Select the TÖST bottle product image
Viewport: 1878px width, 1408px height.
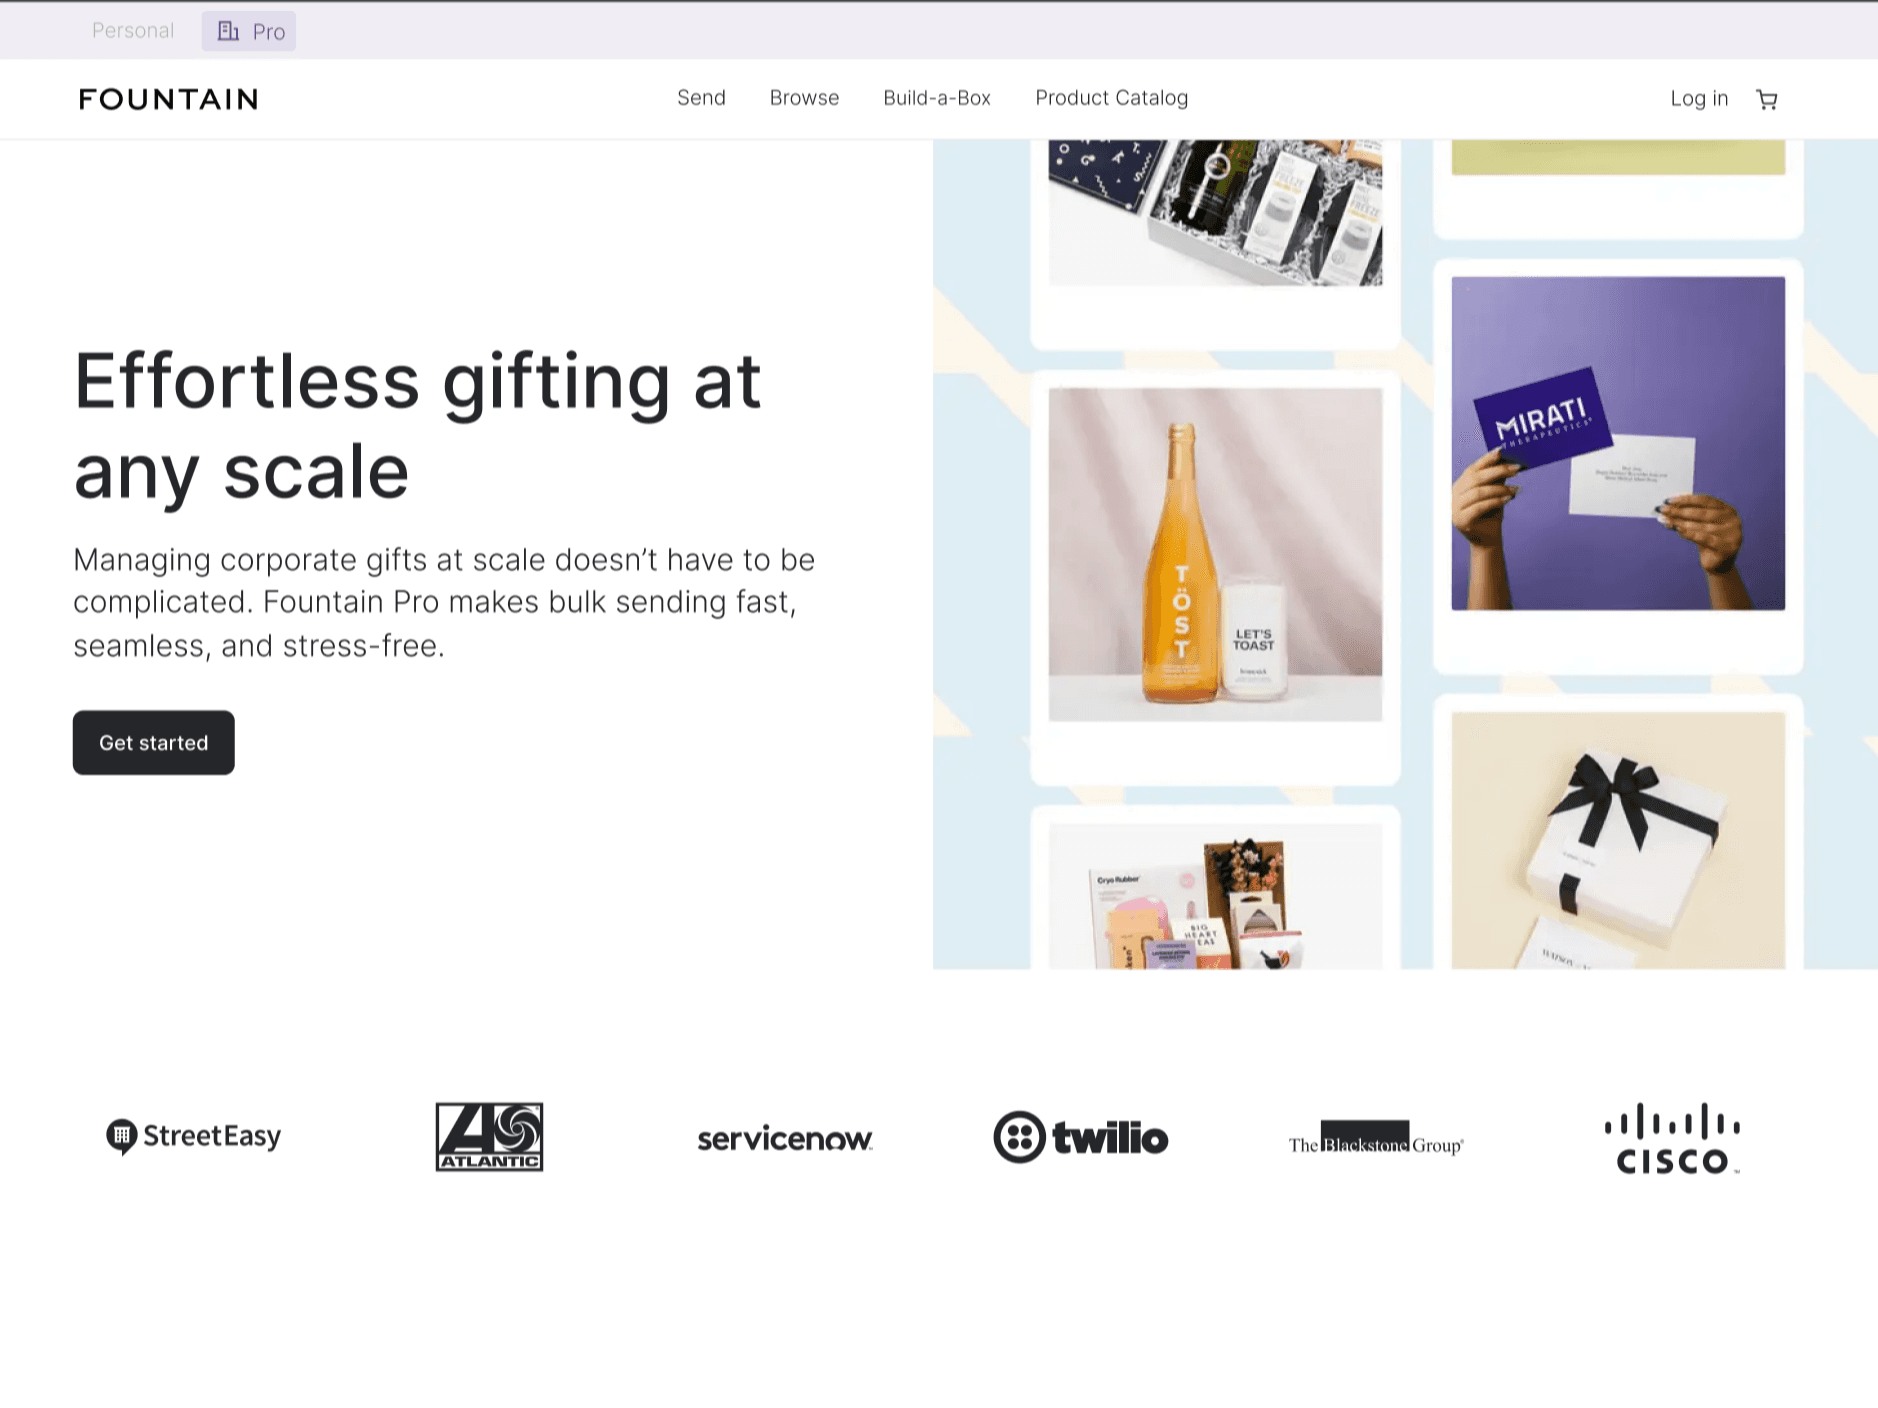click(1215, 555)
